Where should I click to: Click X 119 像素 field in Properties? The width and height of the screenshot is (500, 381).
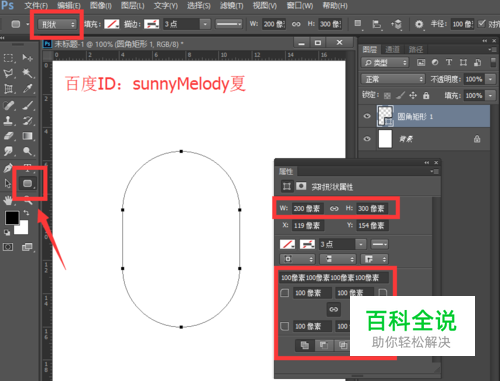pos(307,226)
